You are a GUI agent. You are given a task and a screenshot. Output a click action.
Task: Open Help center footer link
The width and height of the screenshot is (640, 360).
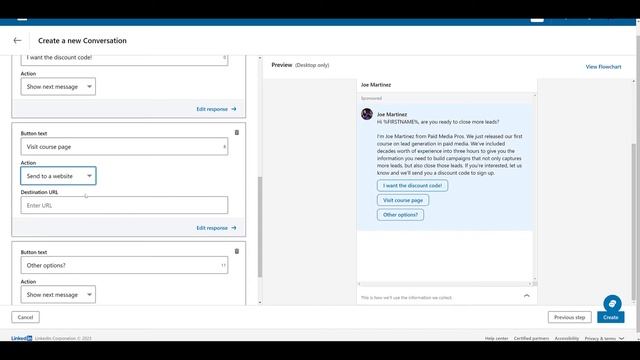[496, 338]
